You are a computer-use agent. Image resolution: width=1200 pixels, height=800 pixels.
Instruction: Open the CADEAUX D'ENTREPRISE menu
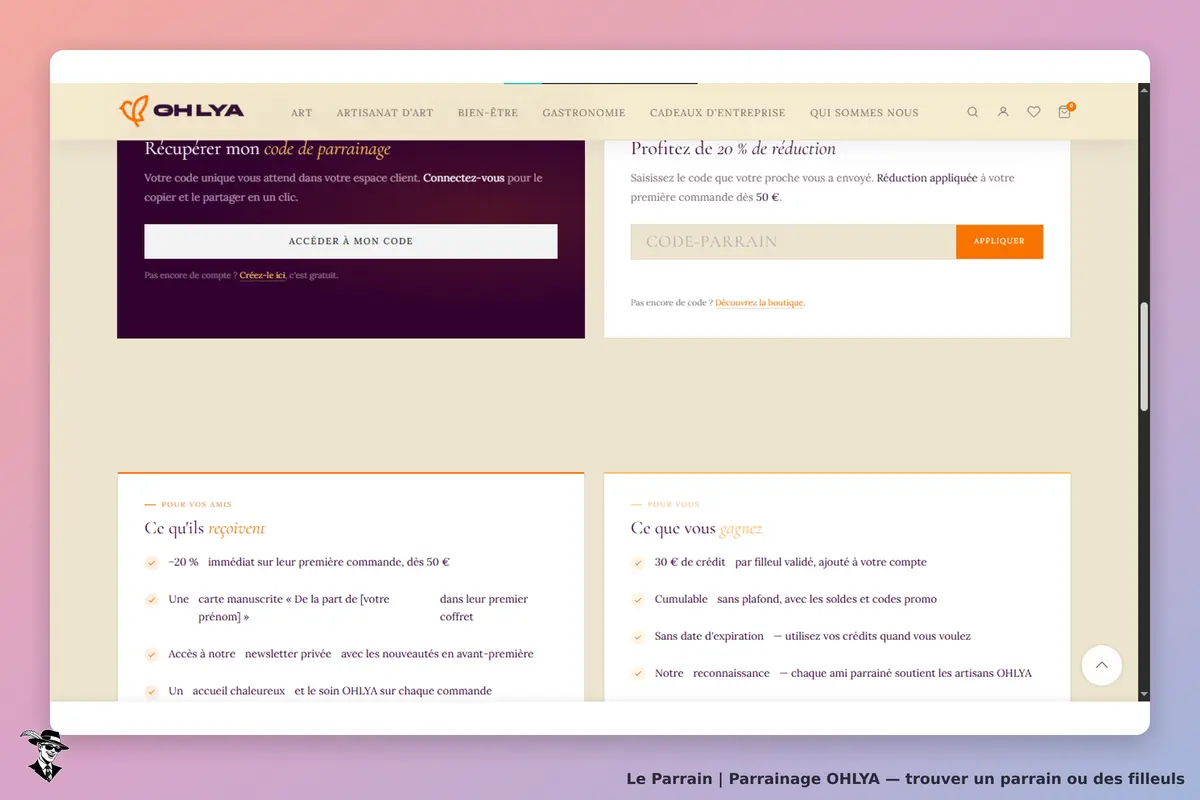coord(718,113)
